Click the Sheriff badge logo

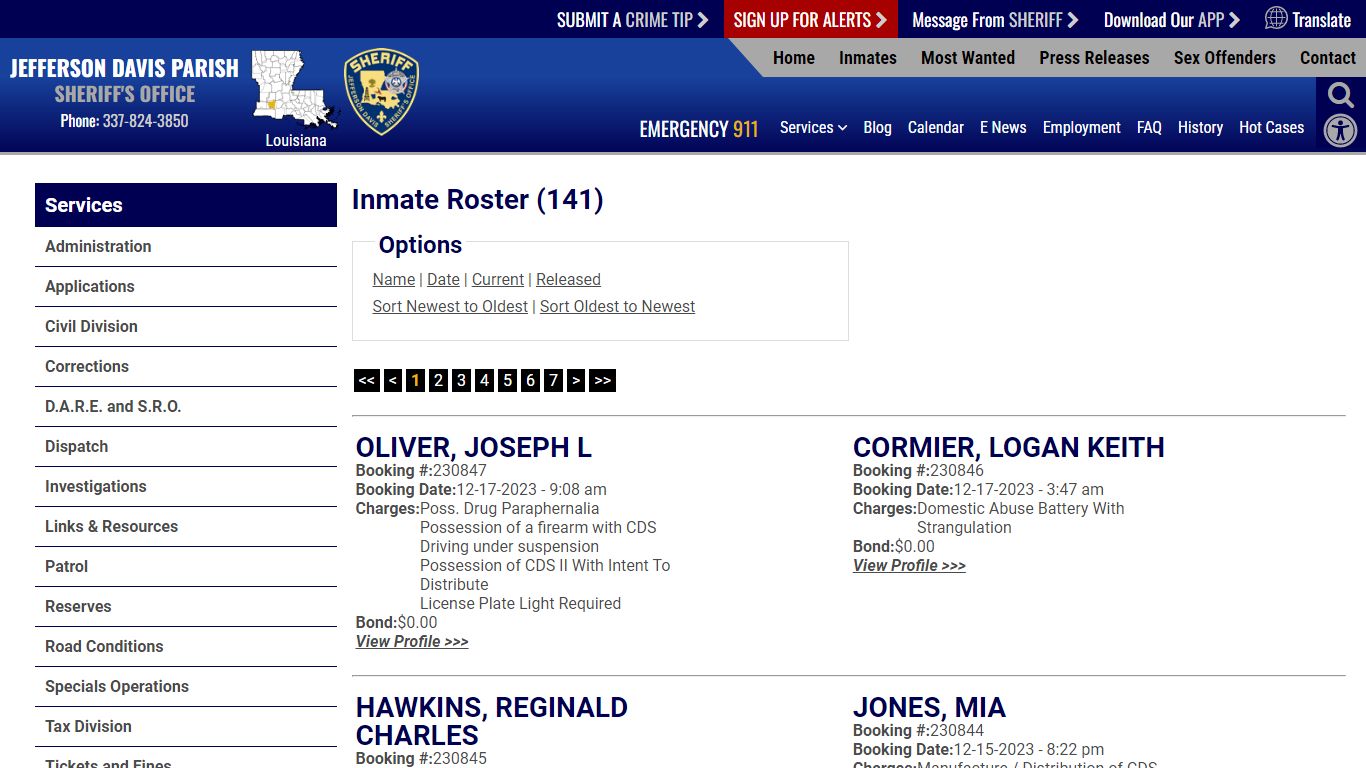[381, 93]
